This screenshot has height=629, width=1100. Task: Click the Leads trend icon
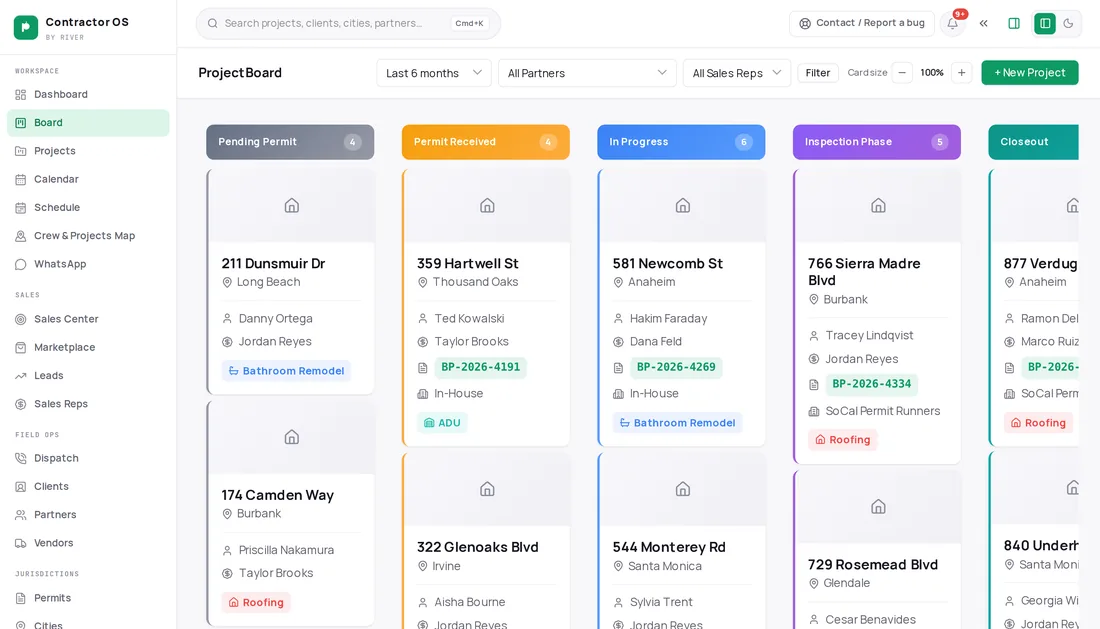[x=21, y=376]
